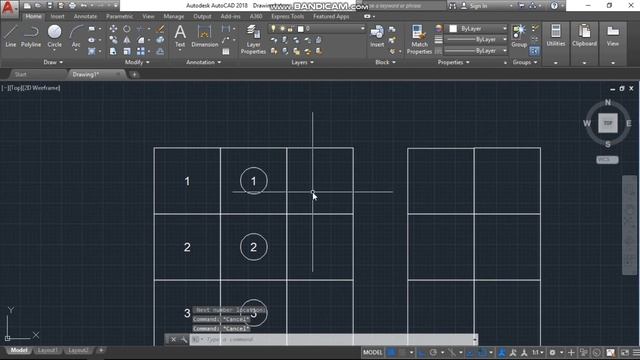This screenshot has height=360, width=640.
Task: Open the layer selection dropdown showing 0
Action: pyautogui.click(x=317, y=29)
